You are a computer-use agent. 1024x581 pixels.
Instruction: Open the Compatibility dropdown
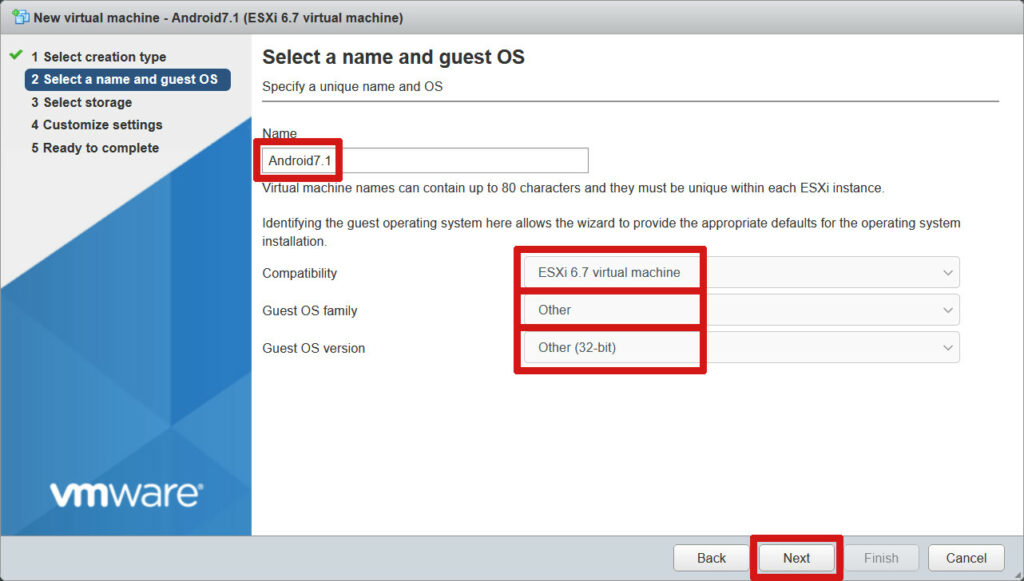point(741,272)
